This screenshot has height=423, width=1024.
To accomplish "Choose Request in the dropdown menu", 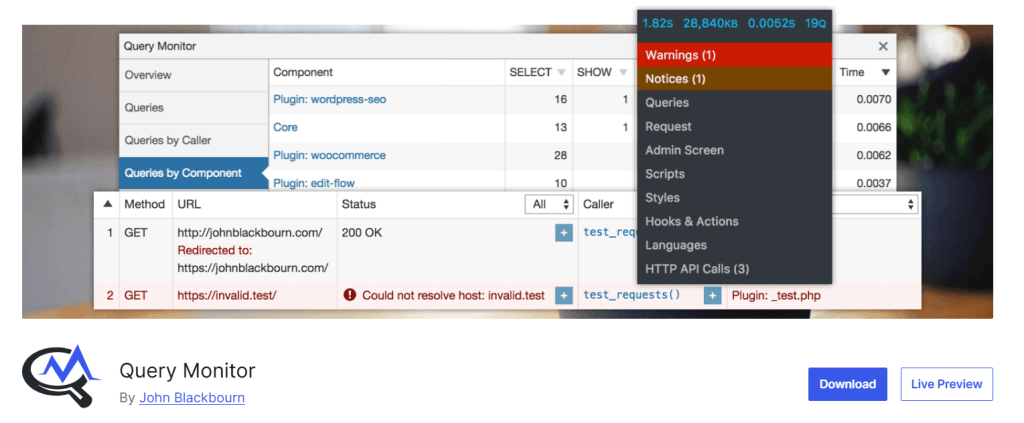I will pos(735,127).
